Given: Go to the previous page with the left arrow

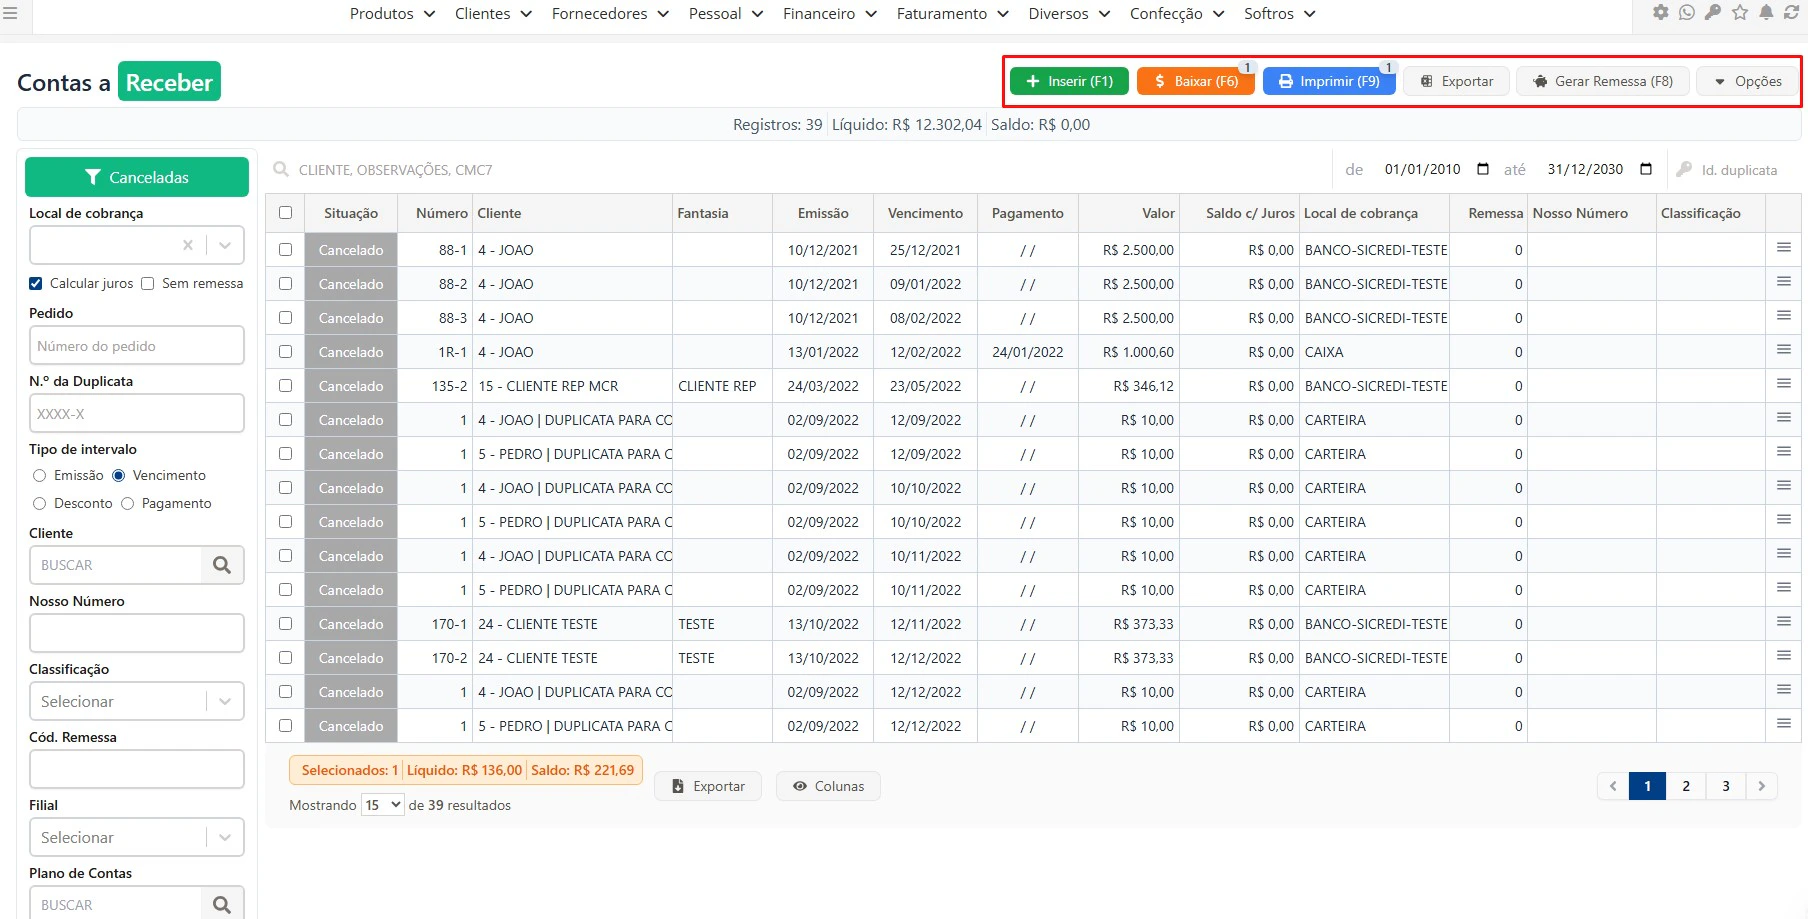Looking at the screenshot, I should coord(1613,786).
